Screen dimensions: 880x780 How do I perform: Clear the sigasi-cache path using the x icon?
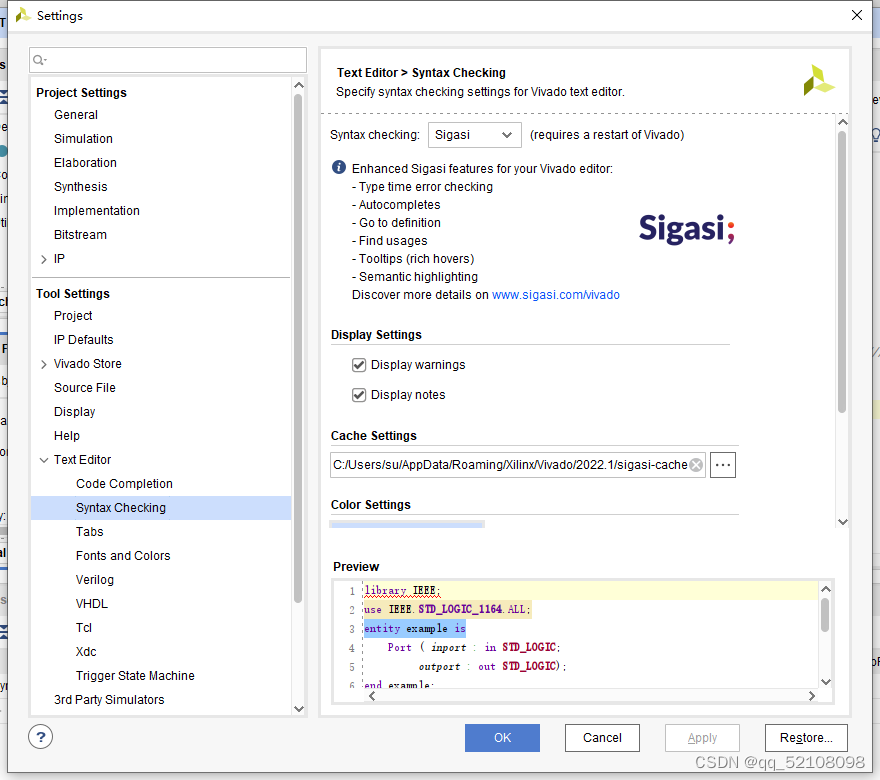(x=696, y=464)
